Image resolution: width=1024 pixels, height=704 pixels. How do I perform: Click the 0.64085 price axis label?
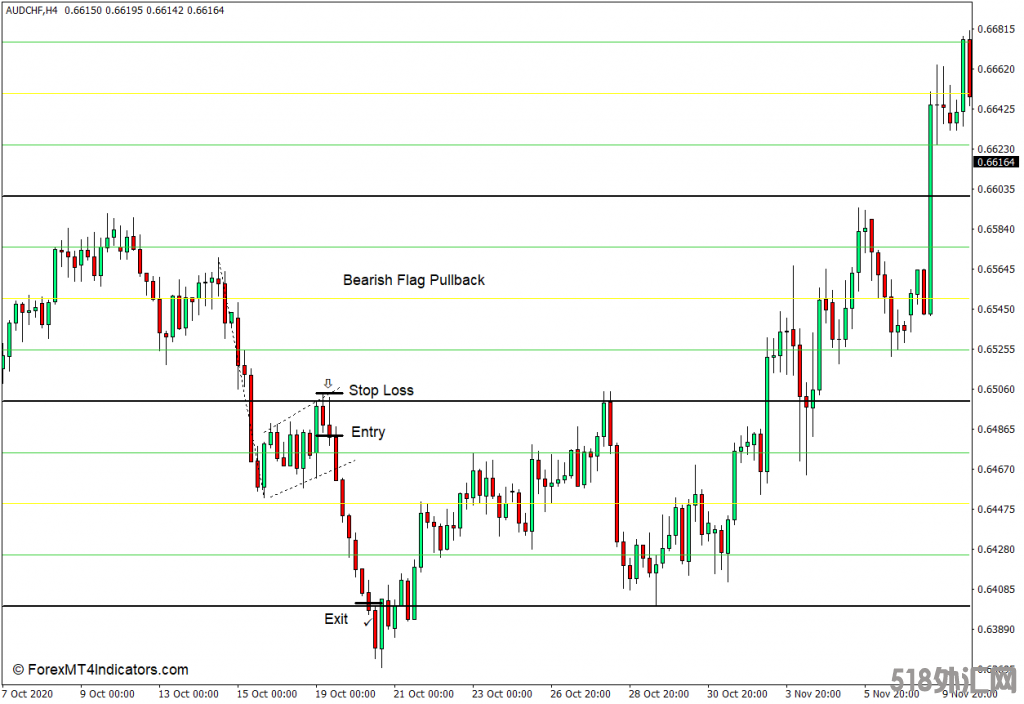click(997, 590)
